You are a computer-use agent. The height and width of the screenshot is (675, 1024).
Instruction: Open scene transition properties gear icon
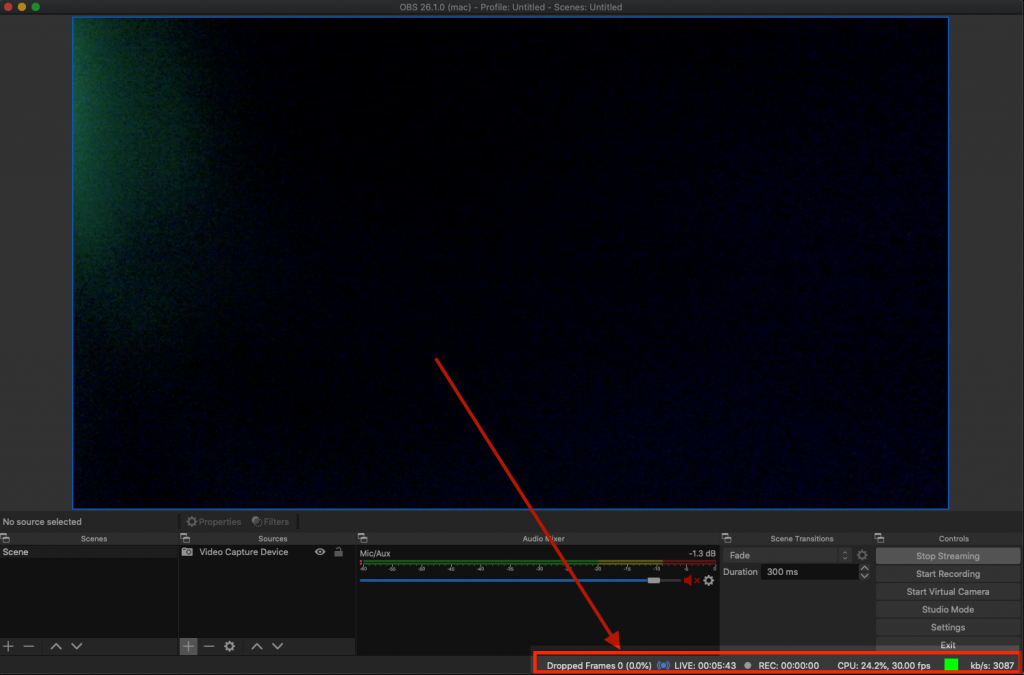(862, 555)
